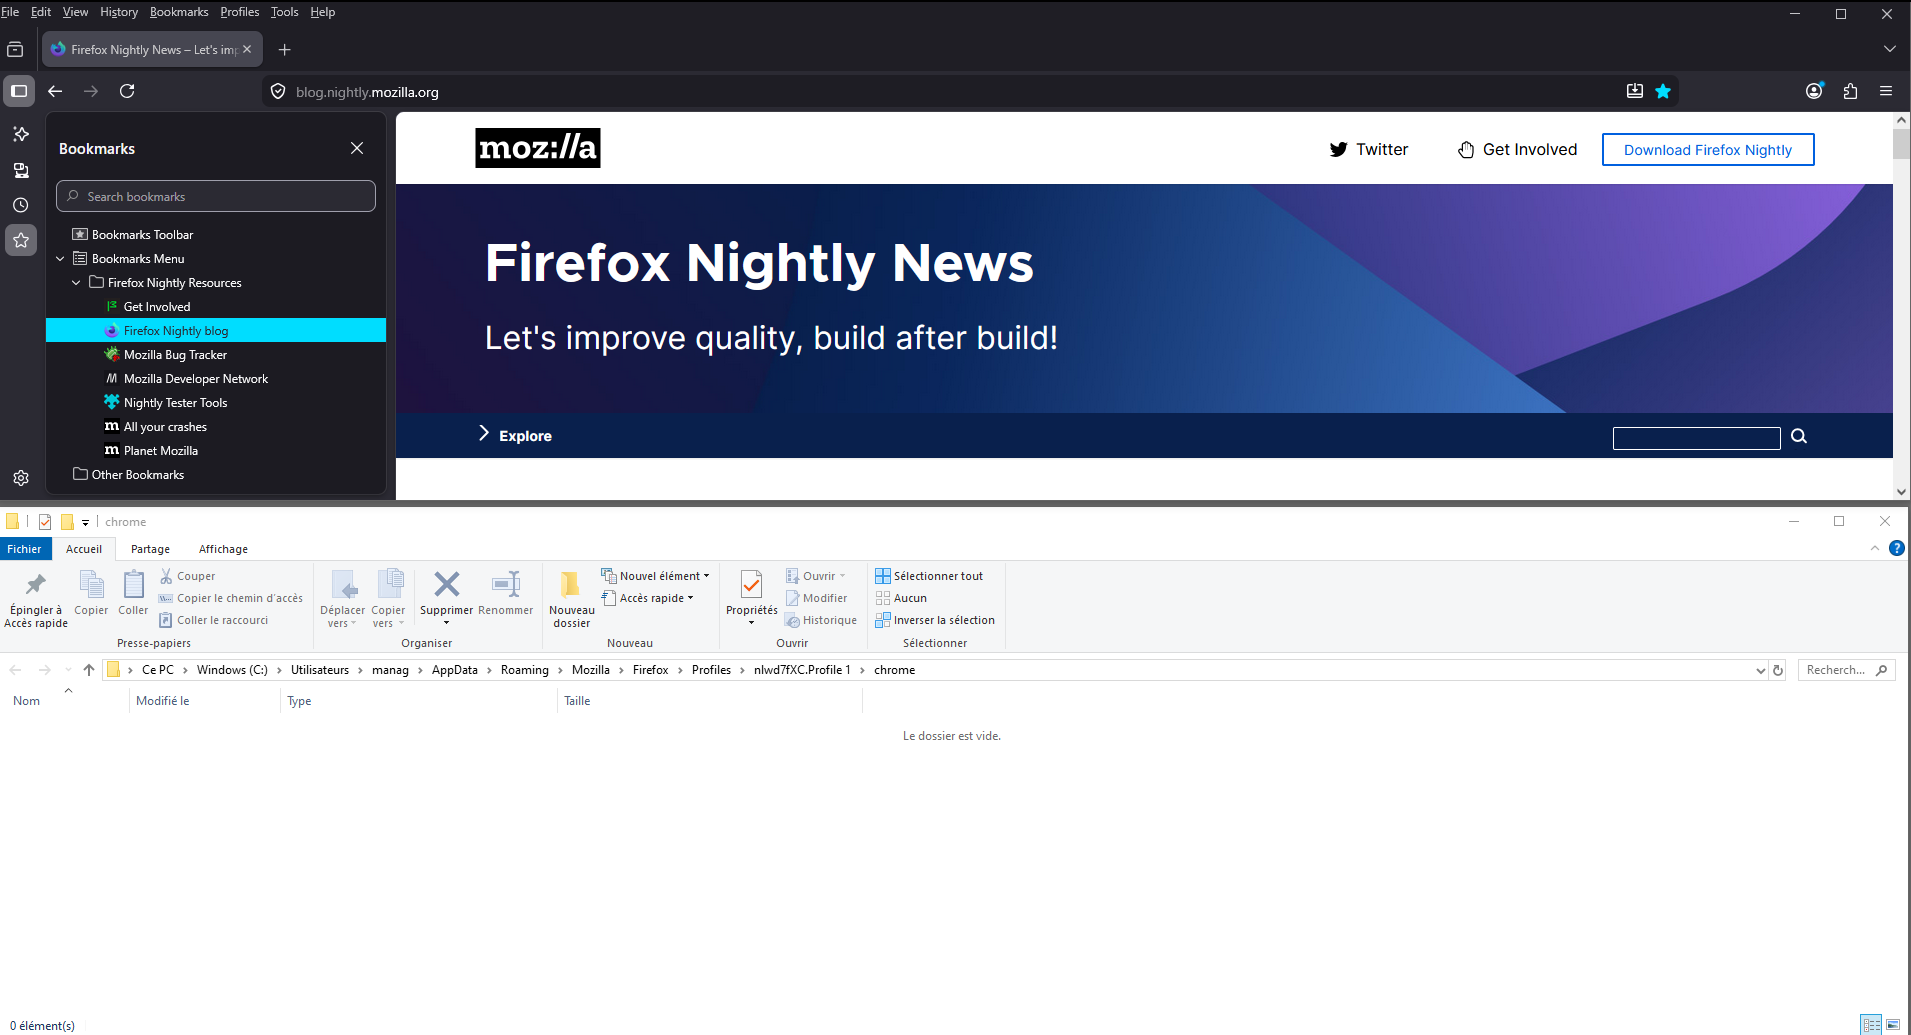Click the Firefox account profile icon
1911x1035 pixels.
[1814, 91]
